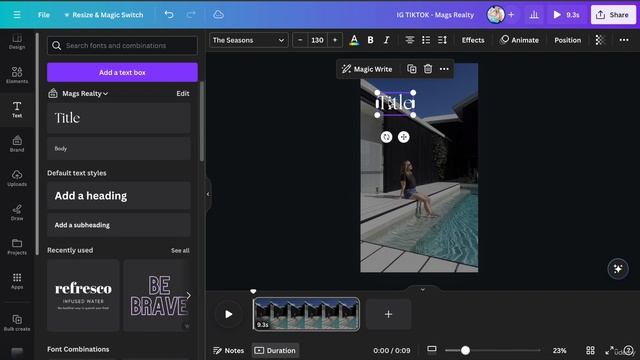Open Resize & Magic Switch
This screenshot has width=640, height=360.
104,15
